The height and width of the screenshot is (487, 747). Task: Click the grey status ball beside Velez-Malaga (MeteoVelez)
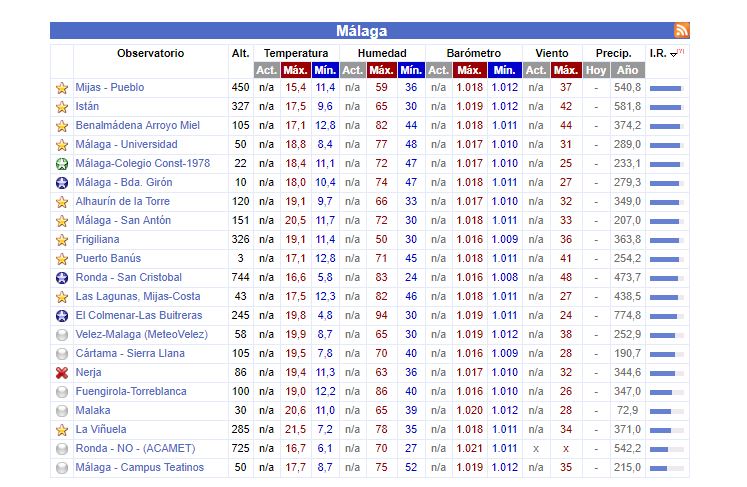pyautogui.click(x=62, y=335)
